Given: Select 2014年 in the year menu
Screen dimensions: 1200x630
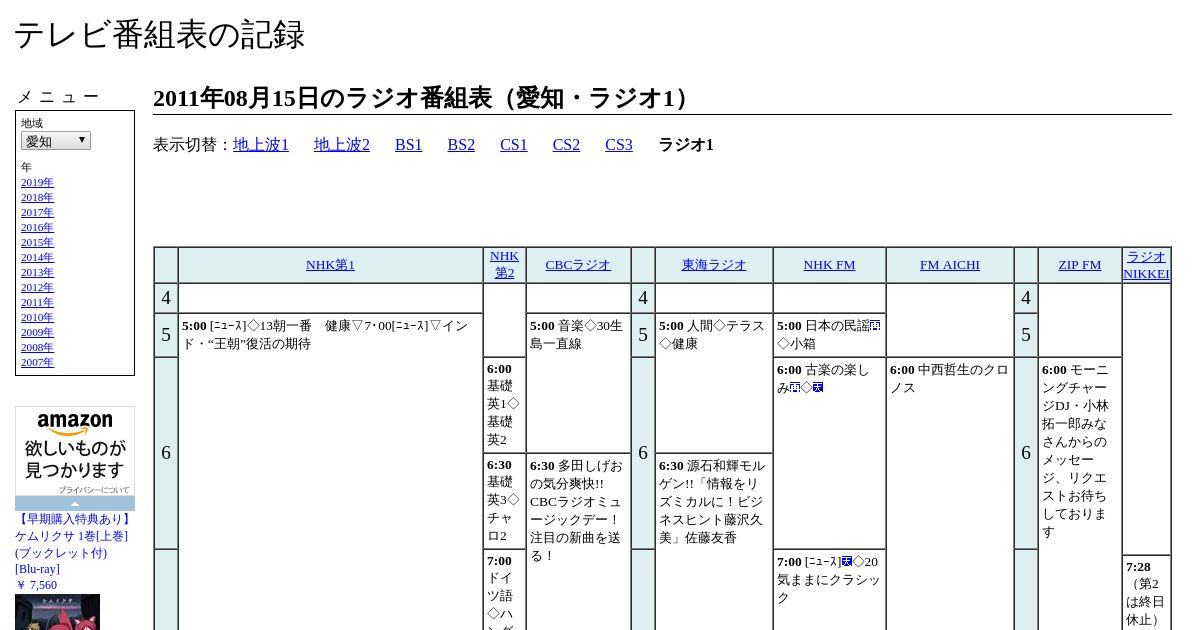Looking at the screenshot, I should point(37,257).
